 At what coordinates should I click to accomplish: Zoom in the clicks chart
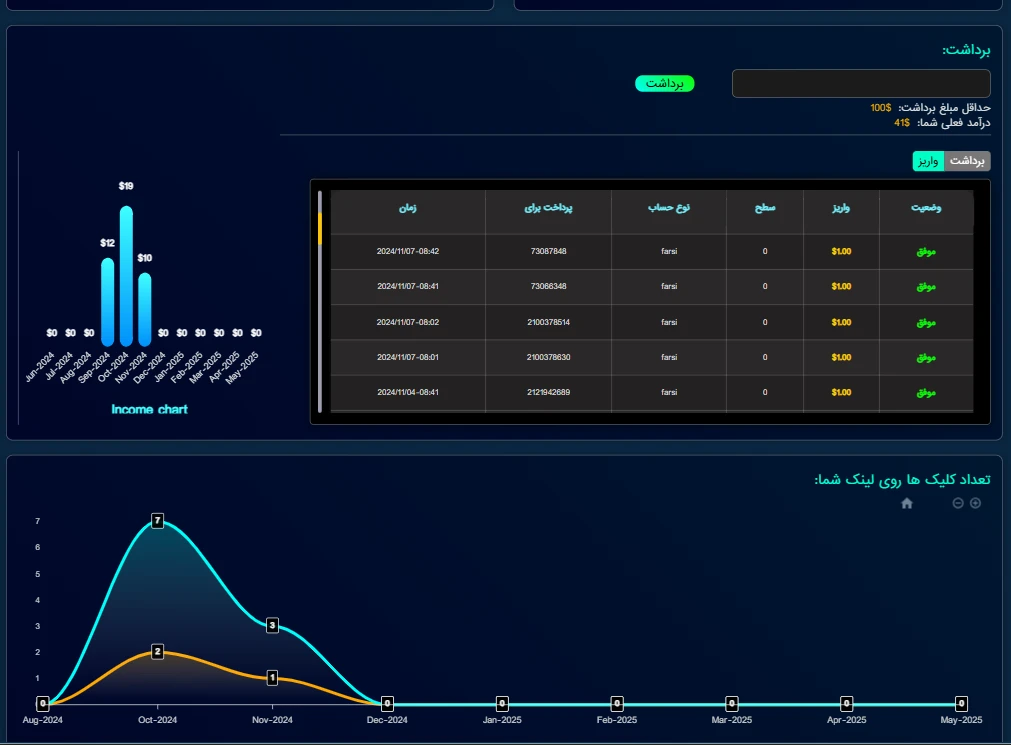tap(976, 503)
